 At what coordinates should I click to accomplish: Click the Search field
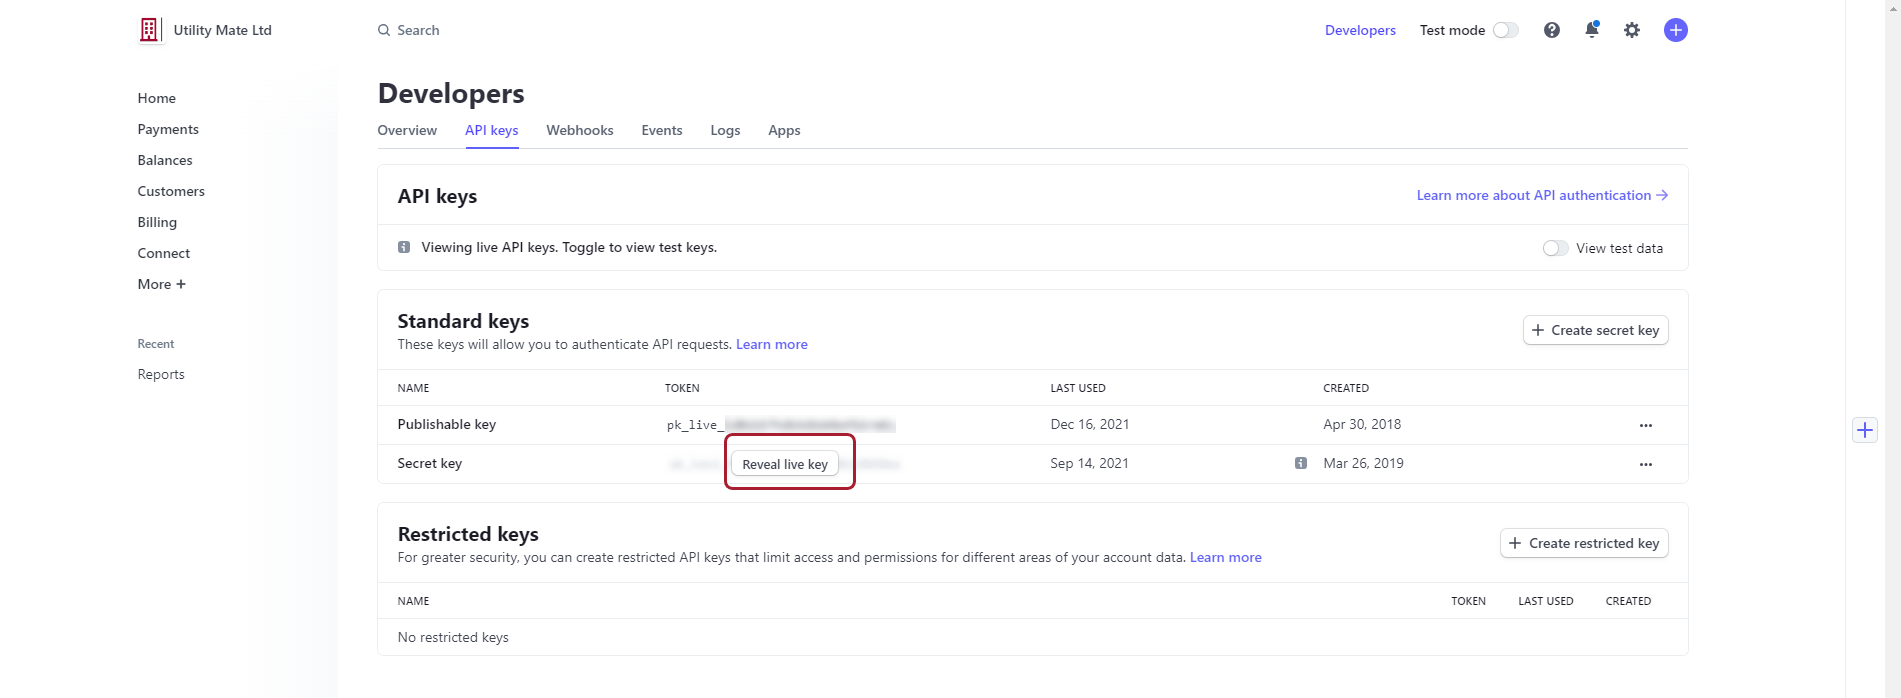pos(418,30)
